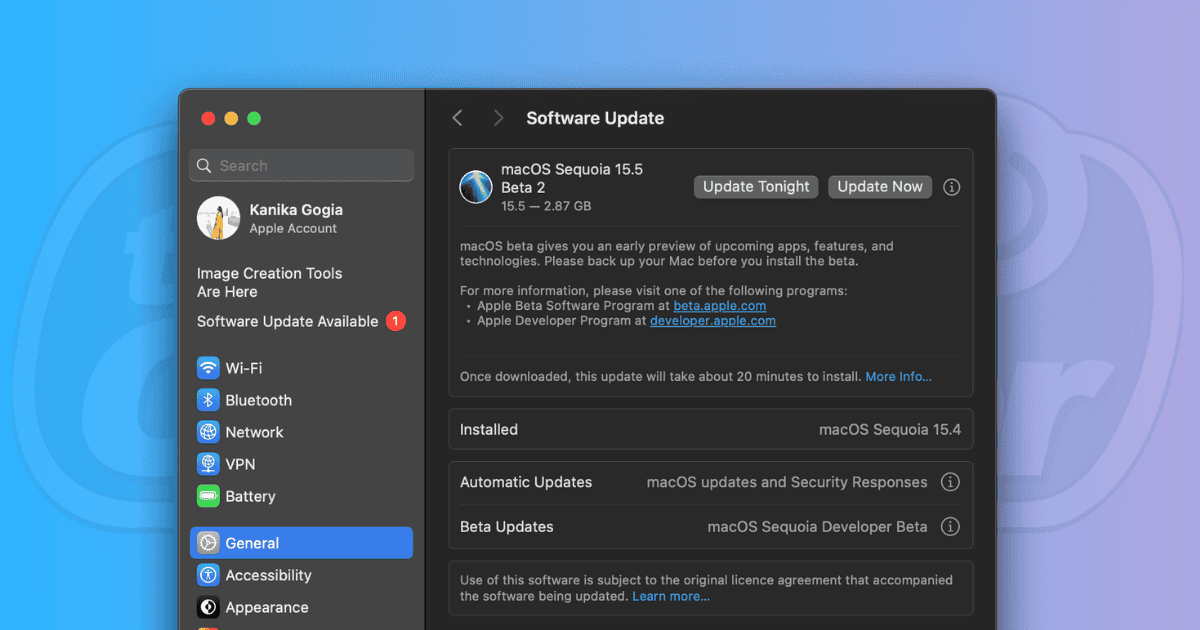Select the Appearance icon in sidebar

(x=208, y=607)
